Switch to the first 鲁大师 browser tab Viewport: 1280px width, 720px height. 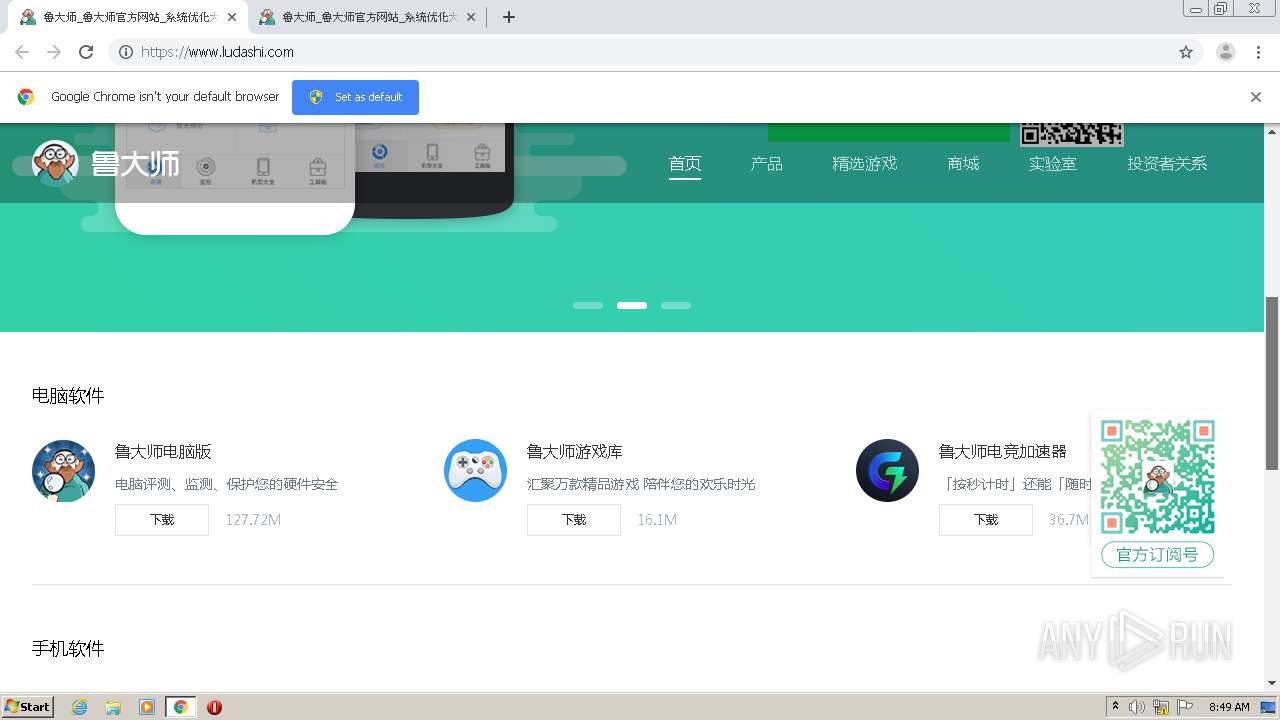pyautogui.click(x=127, y=17)
